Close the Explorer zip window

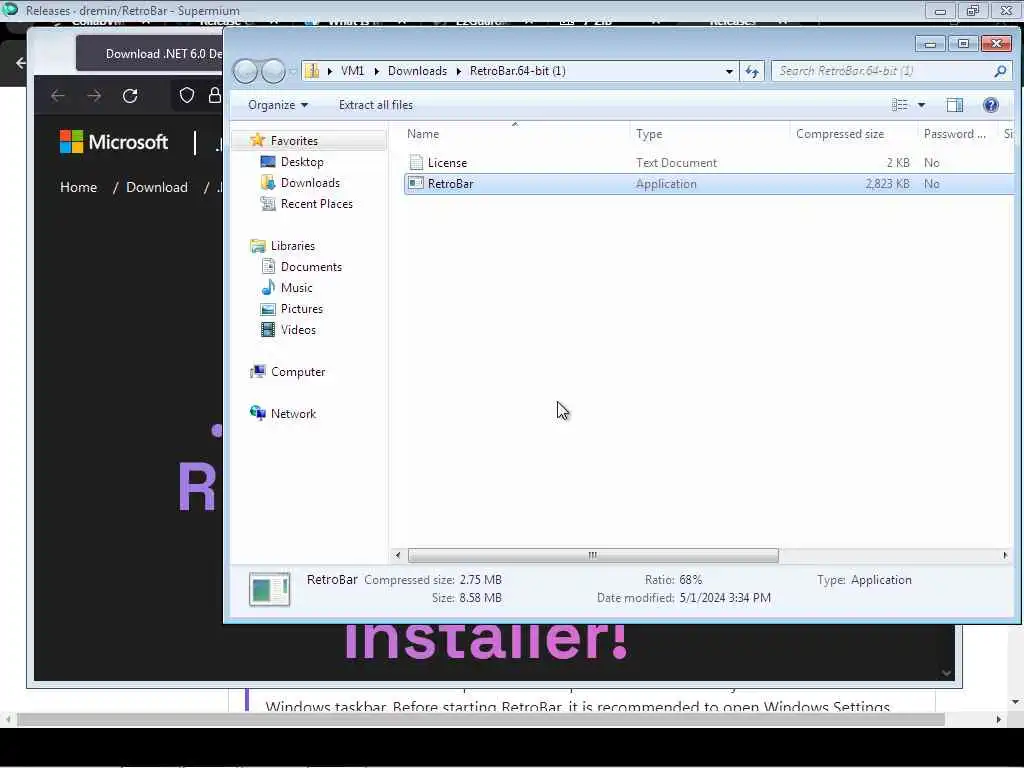997,44
